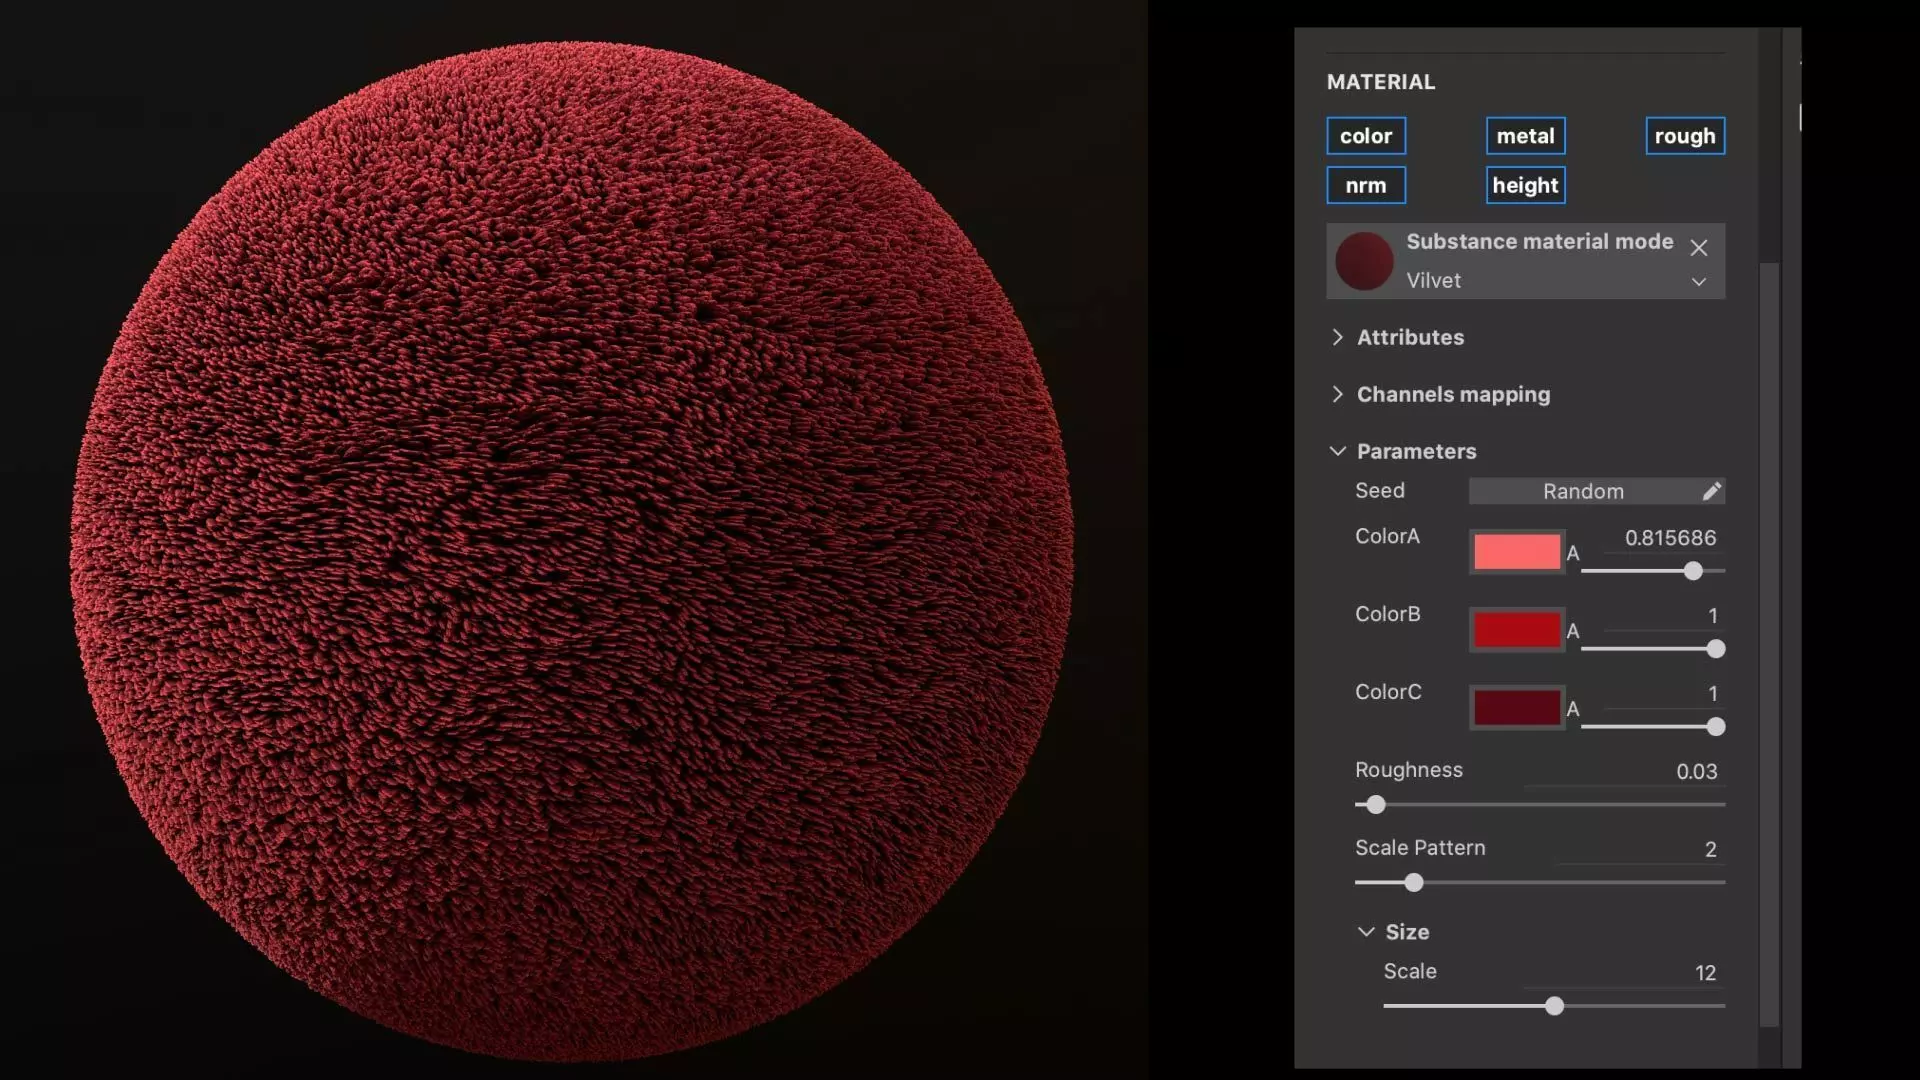Click the Seed edit pencil icon
Screen dimensions: 1920x1080
coord(1711,491)
